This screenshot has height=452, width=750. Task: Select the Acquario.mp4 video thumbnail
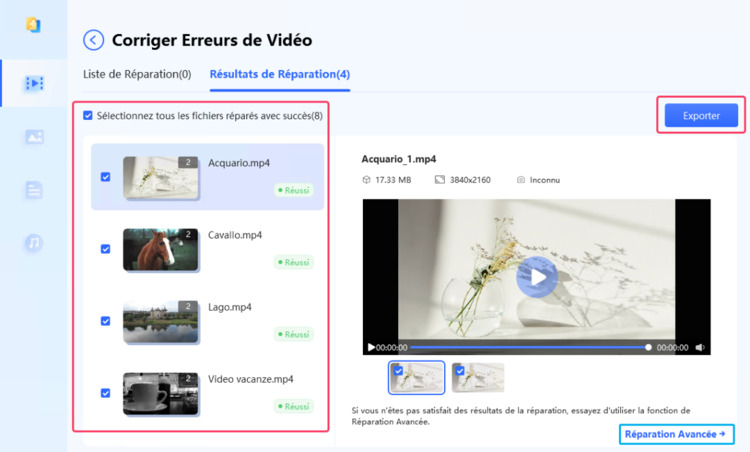point(161,177)
